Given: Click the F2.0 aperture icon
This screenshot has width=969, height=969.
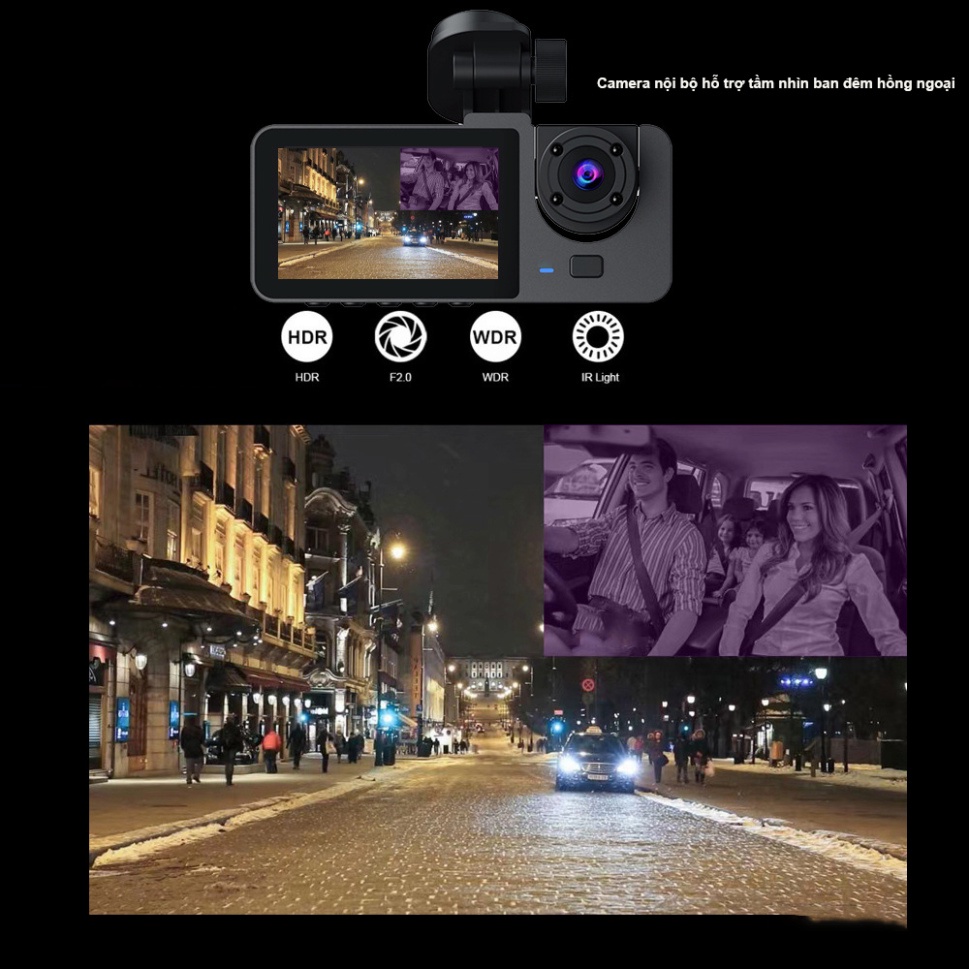Looking at the screenshot, I should [402, 337].
